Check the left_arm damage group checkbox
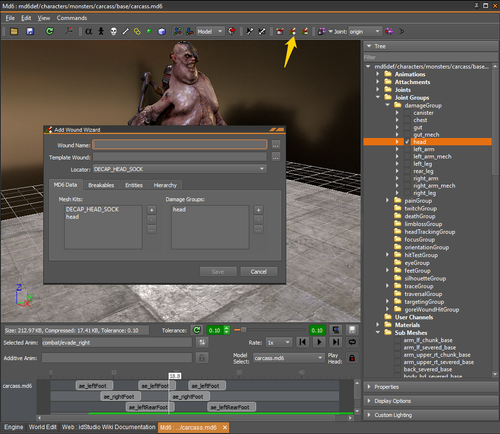This screenshot has height=434, width=500. click(x=407, y=149)
